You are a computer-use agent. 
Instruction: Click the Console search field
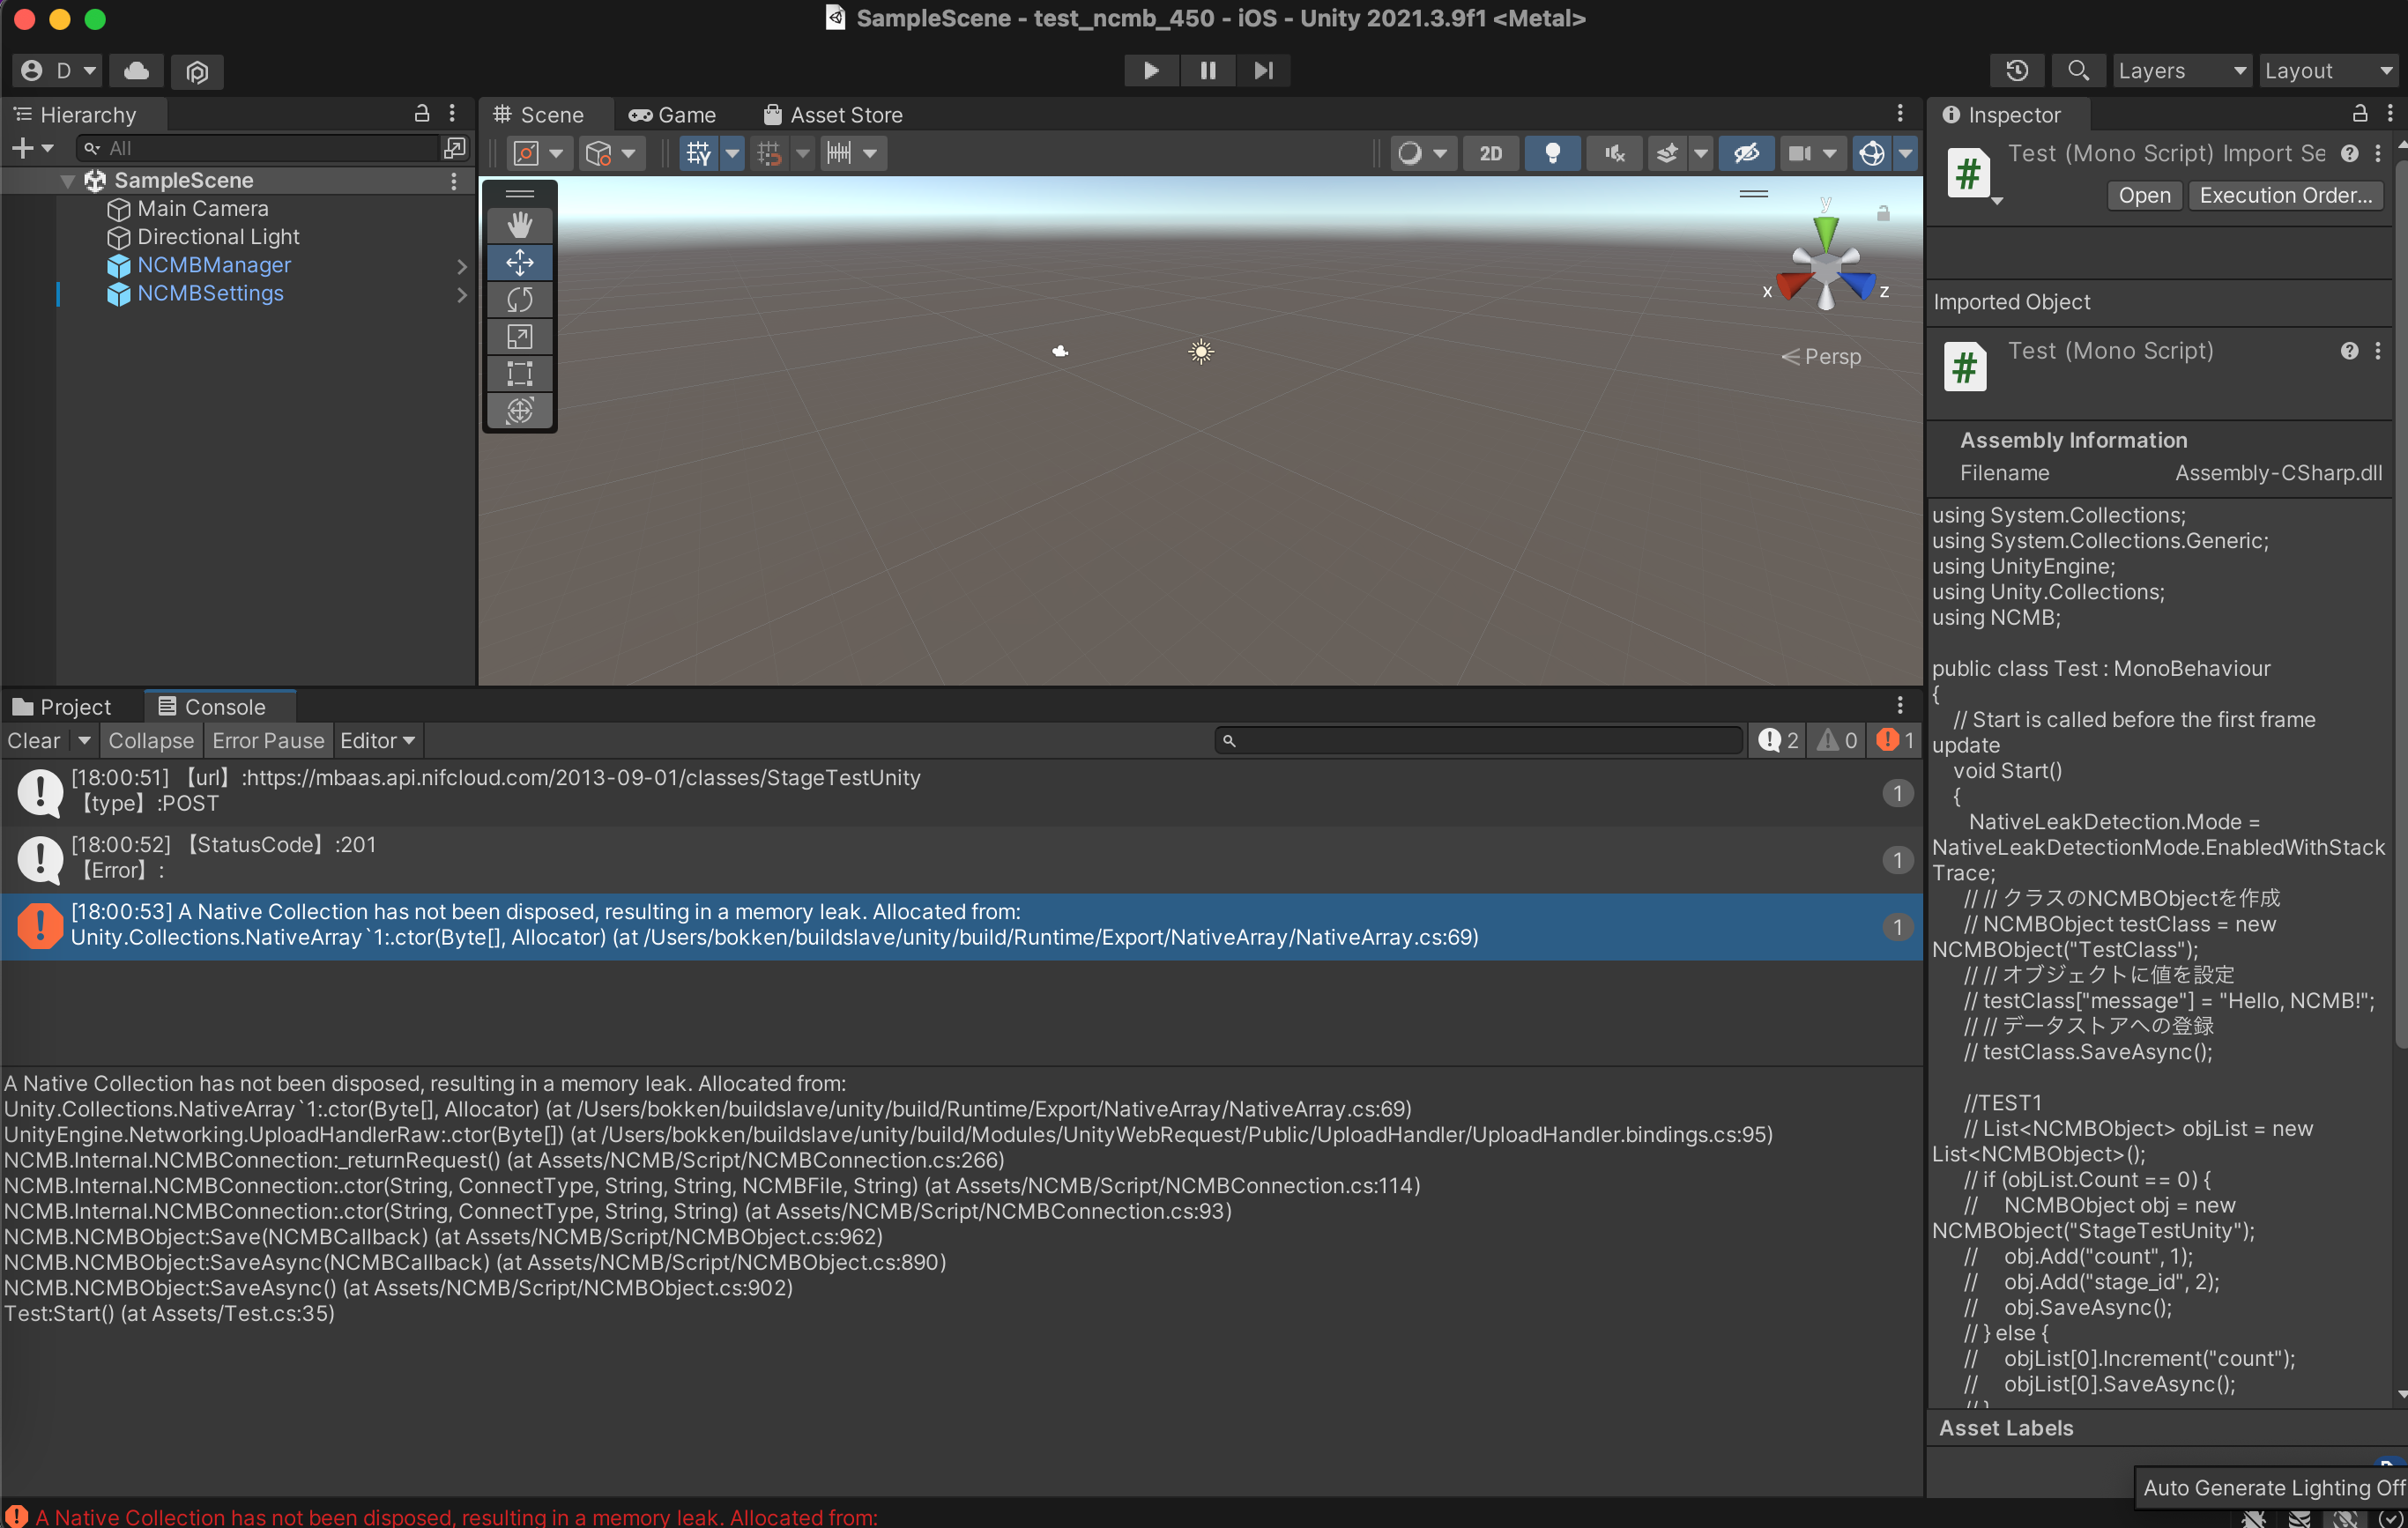point(1478,740)
